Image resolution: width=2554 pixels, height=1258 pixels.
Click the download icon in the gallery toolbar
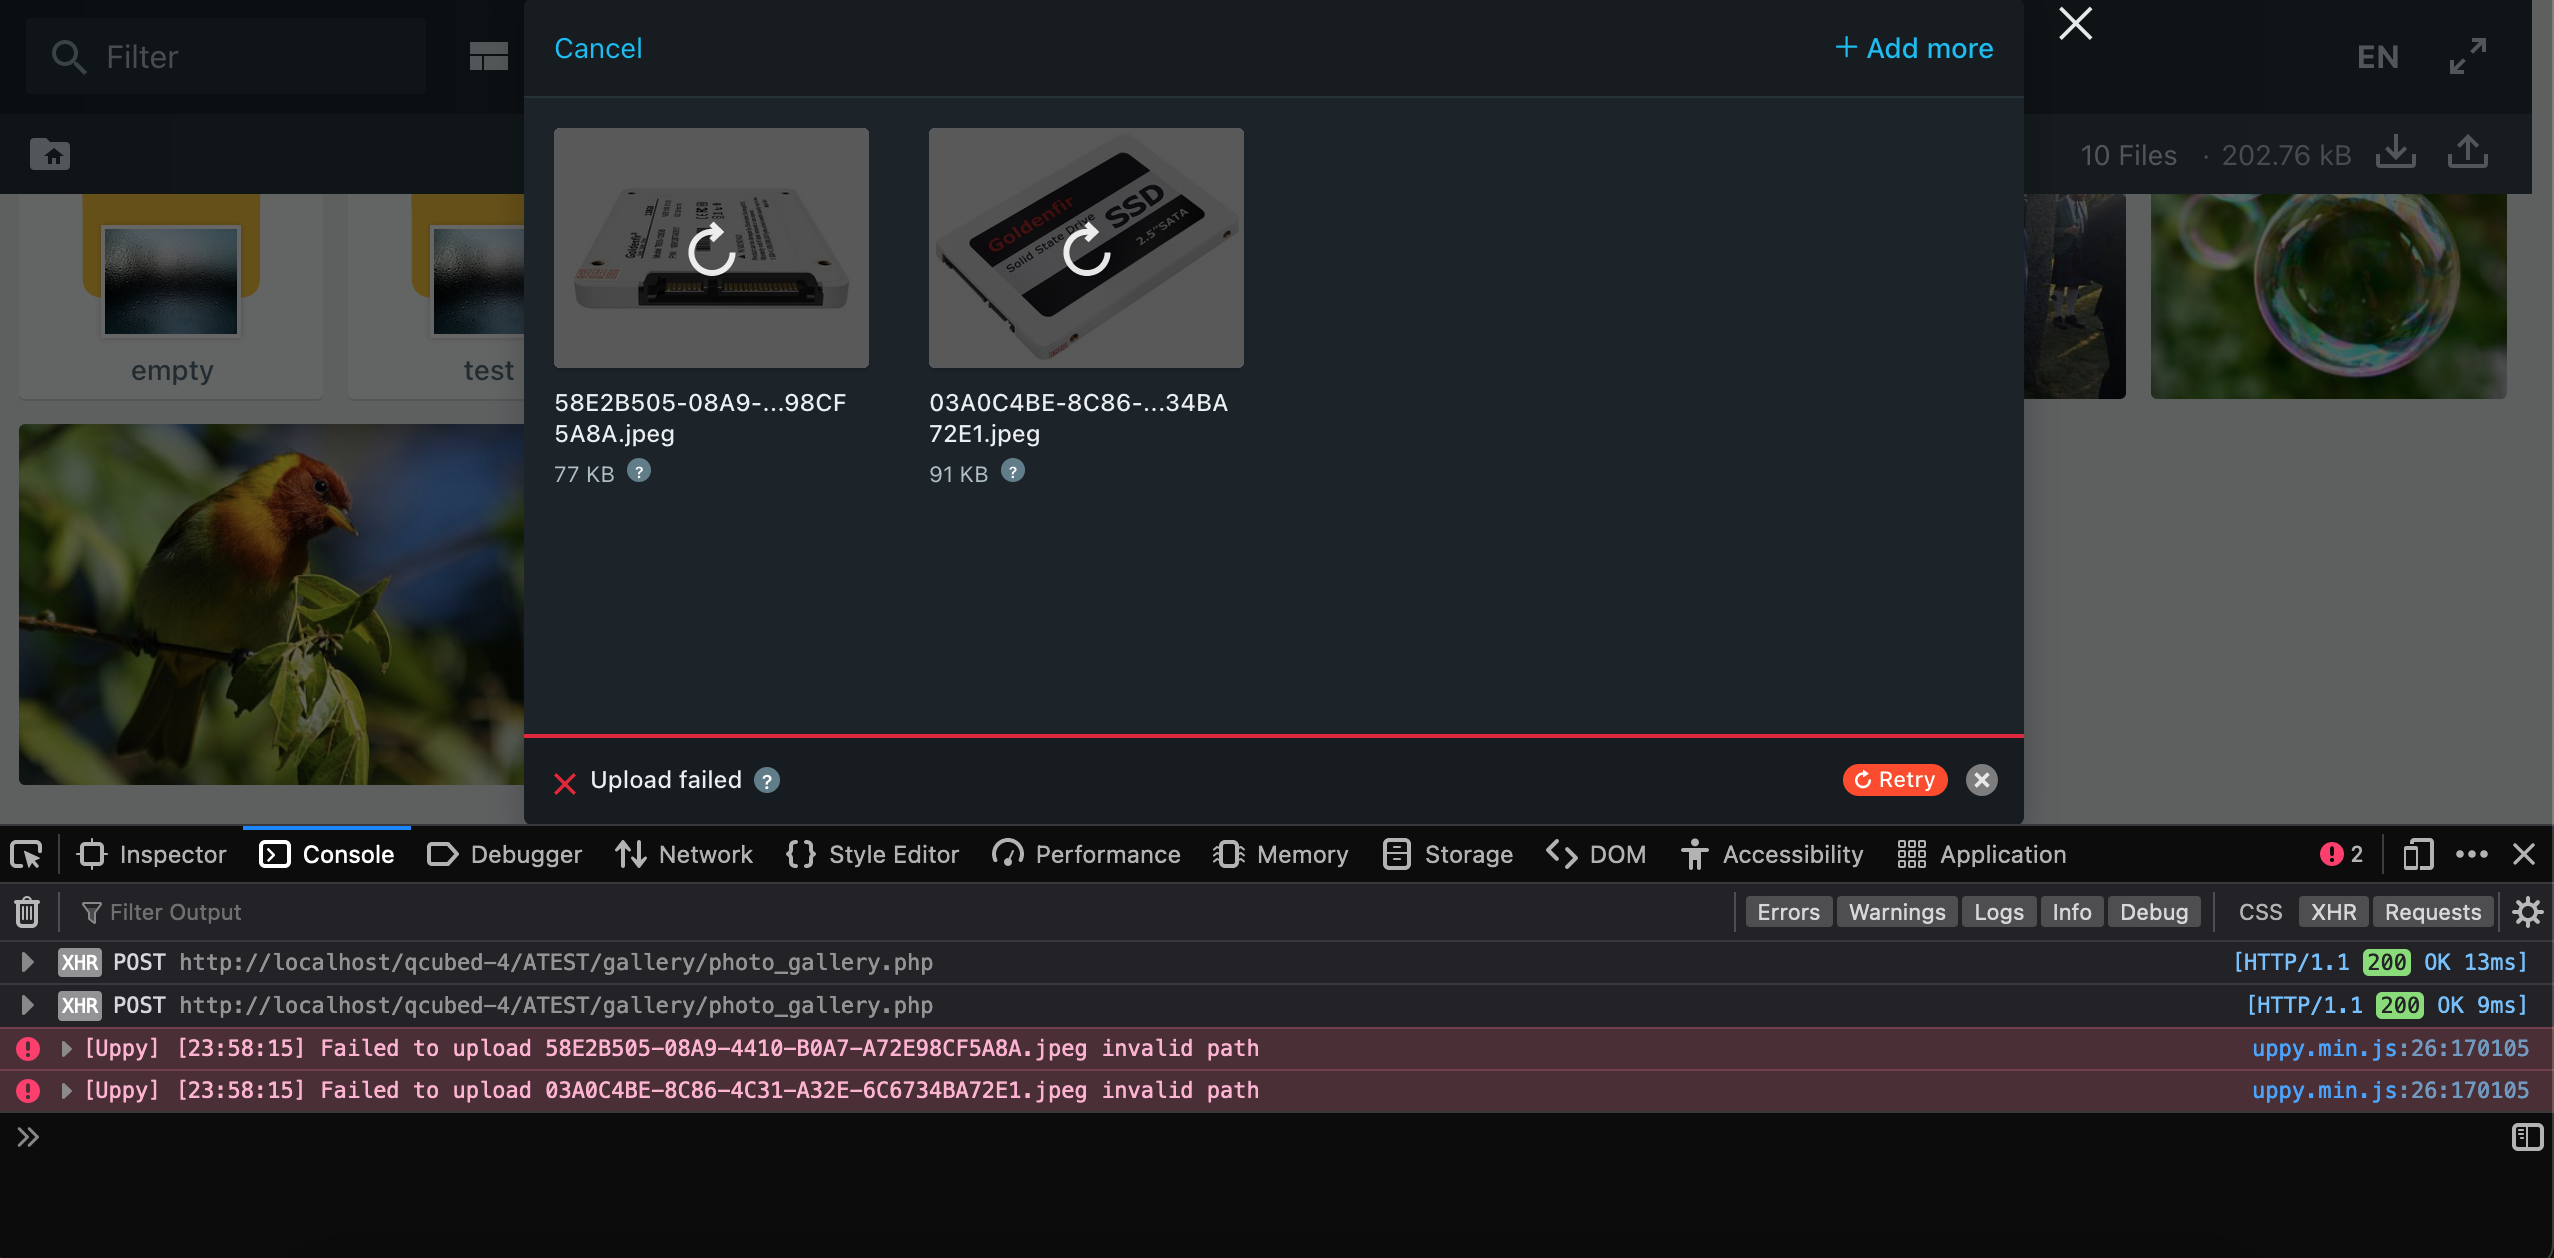click(x=2395, y=152)
